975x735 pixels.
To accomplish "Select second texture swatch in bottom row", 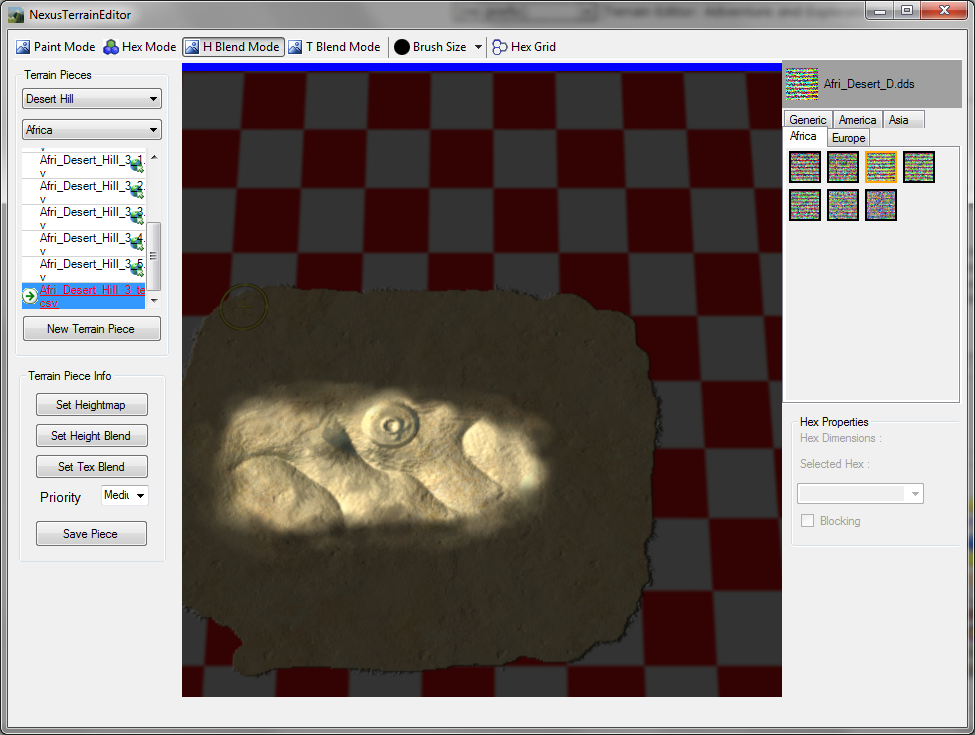I will click(843, 205).
